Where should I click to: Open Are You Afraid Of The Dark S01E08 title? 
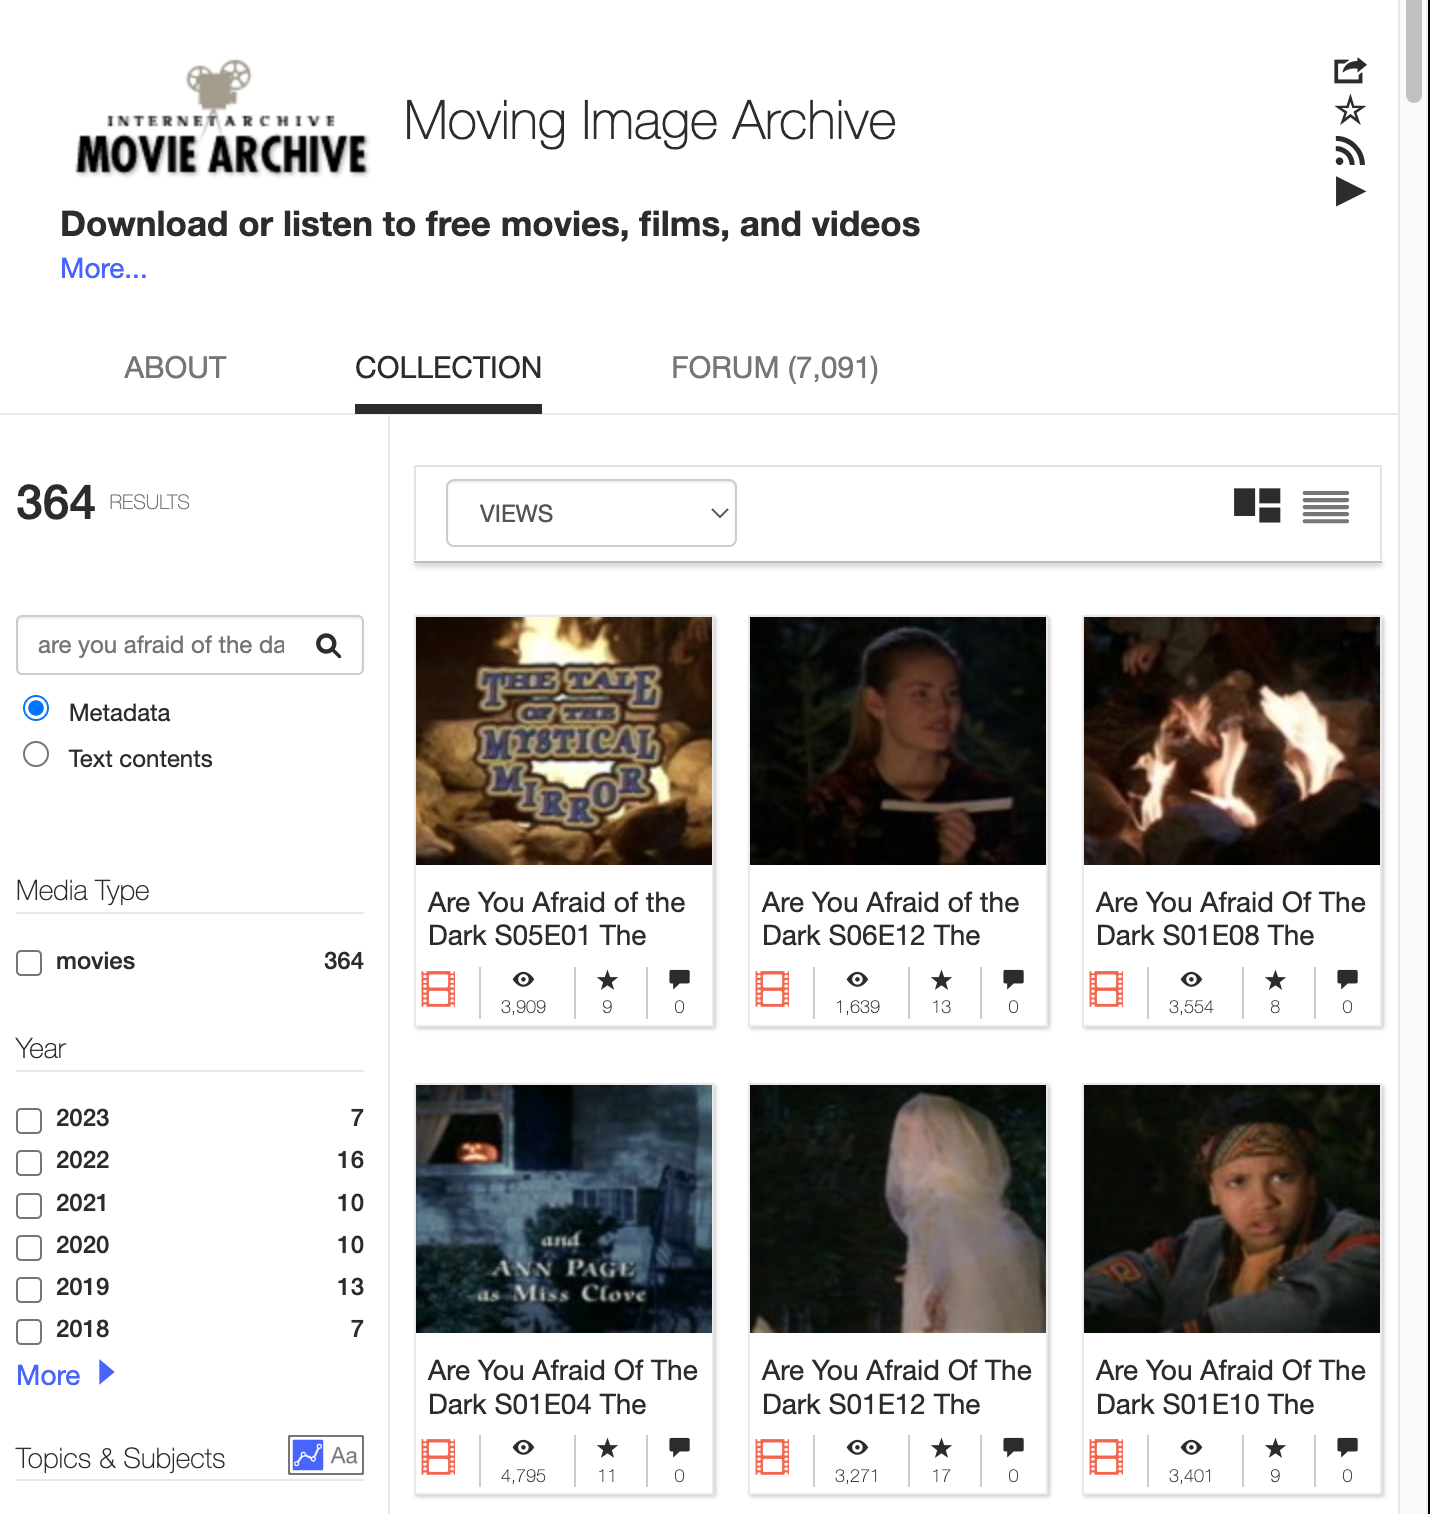1231,919
